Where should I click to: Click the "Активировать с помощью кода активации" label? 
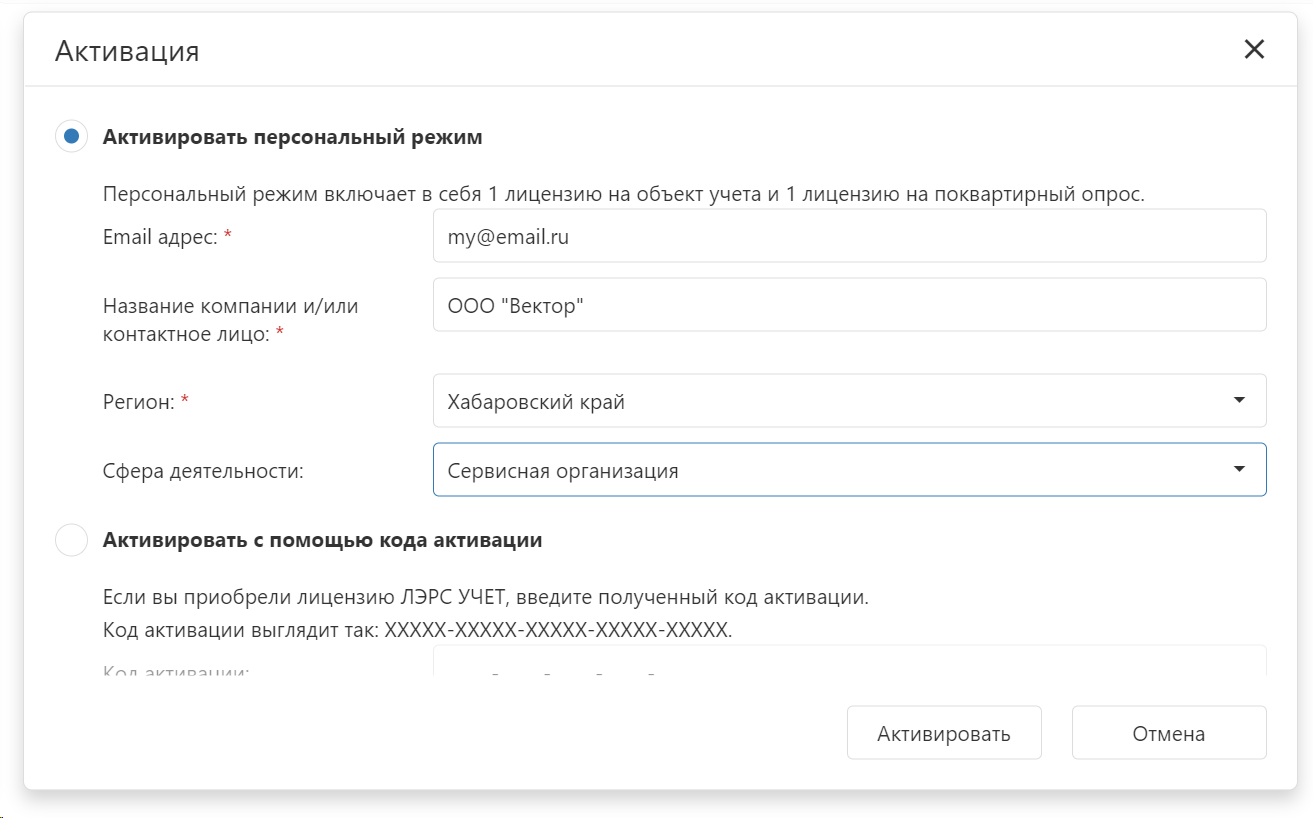click(x=322, y=540)
